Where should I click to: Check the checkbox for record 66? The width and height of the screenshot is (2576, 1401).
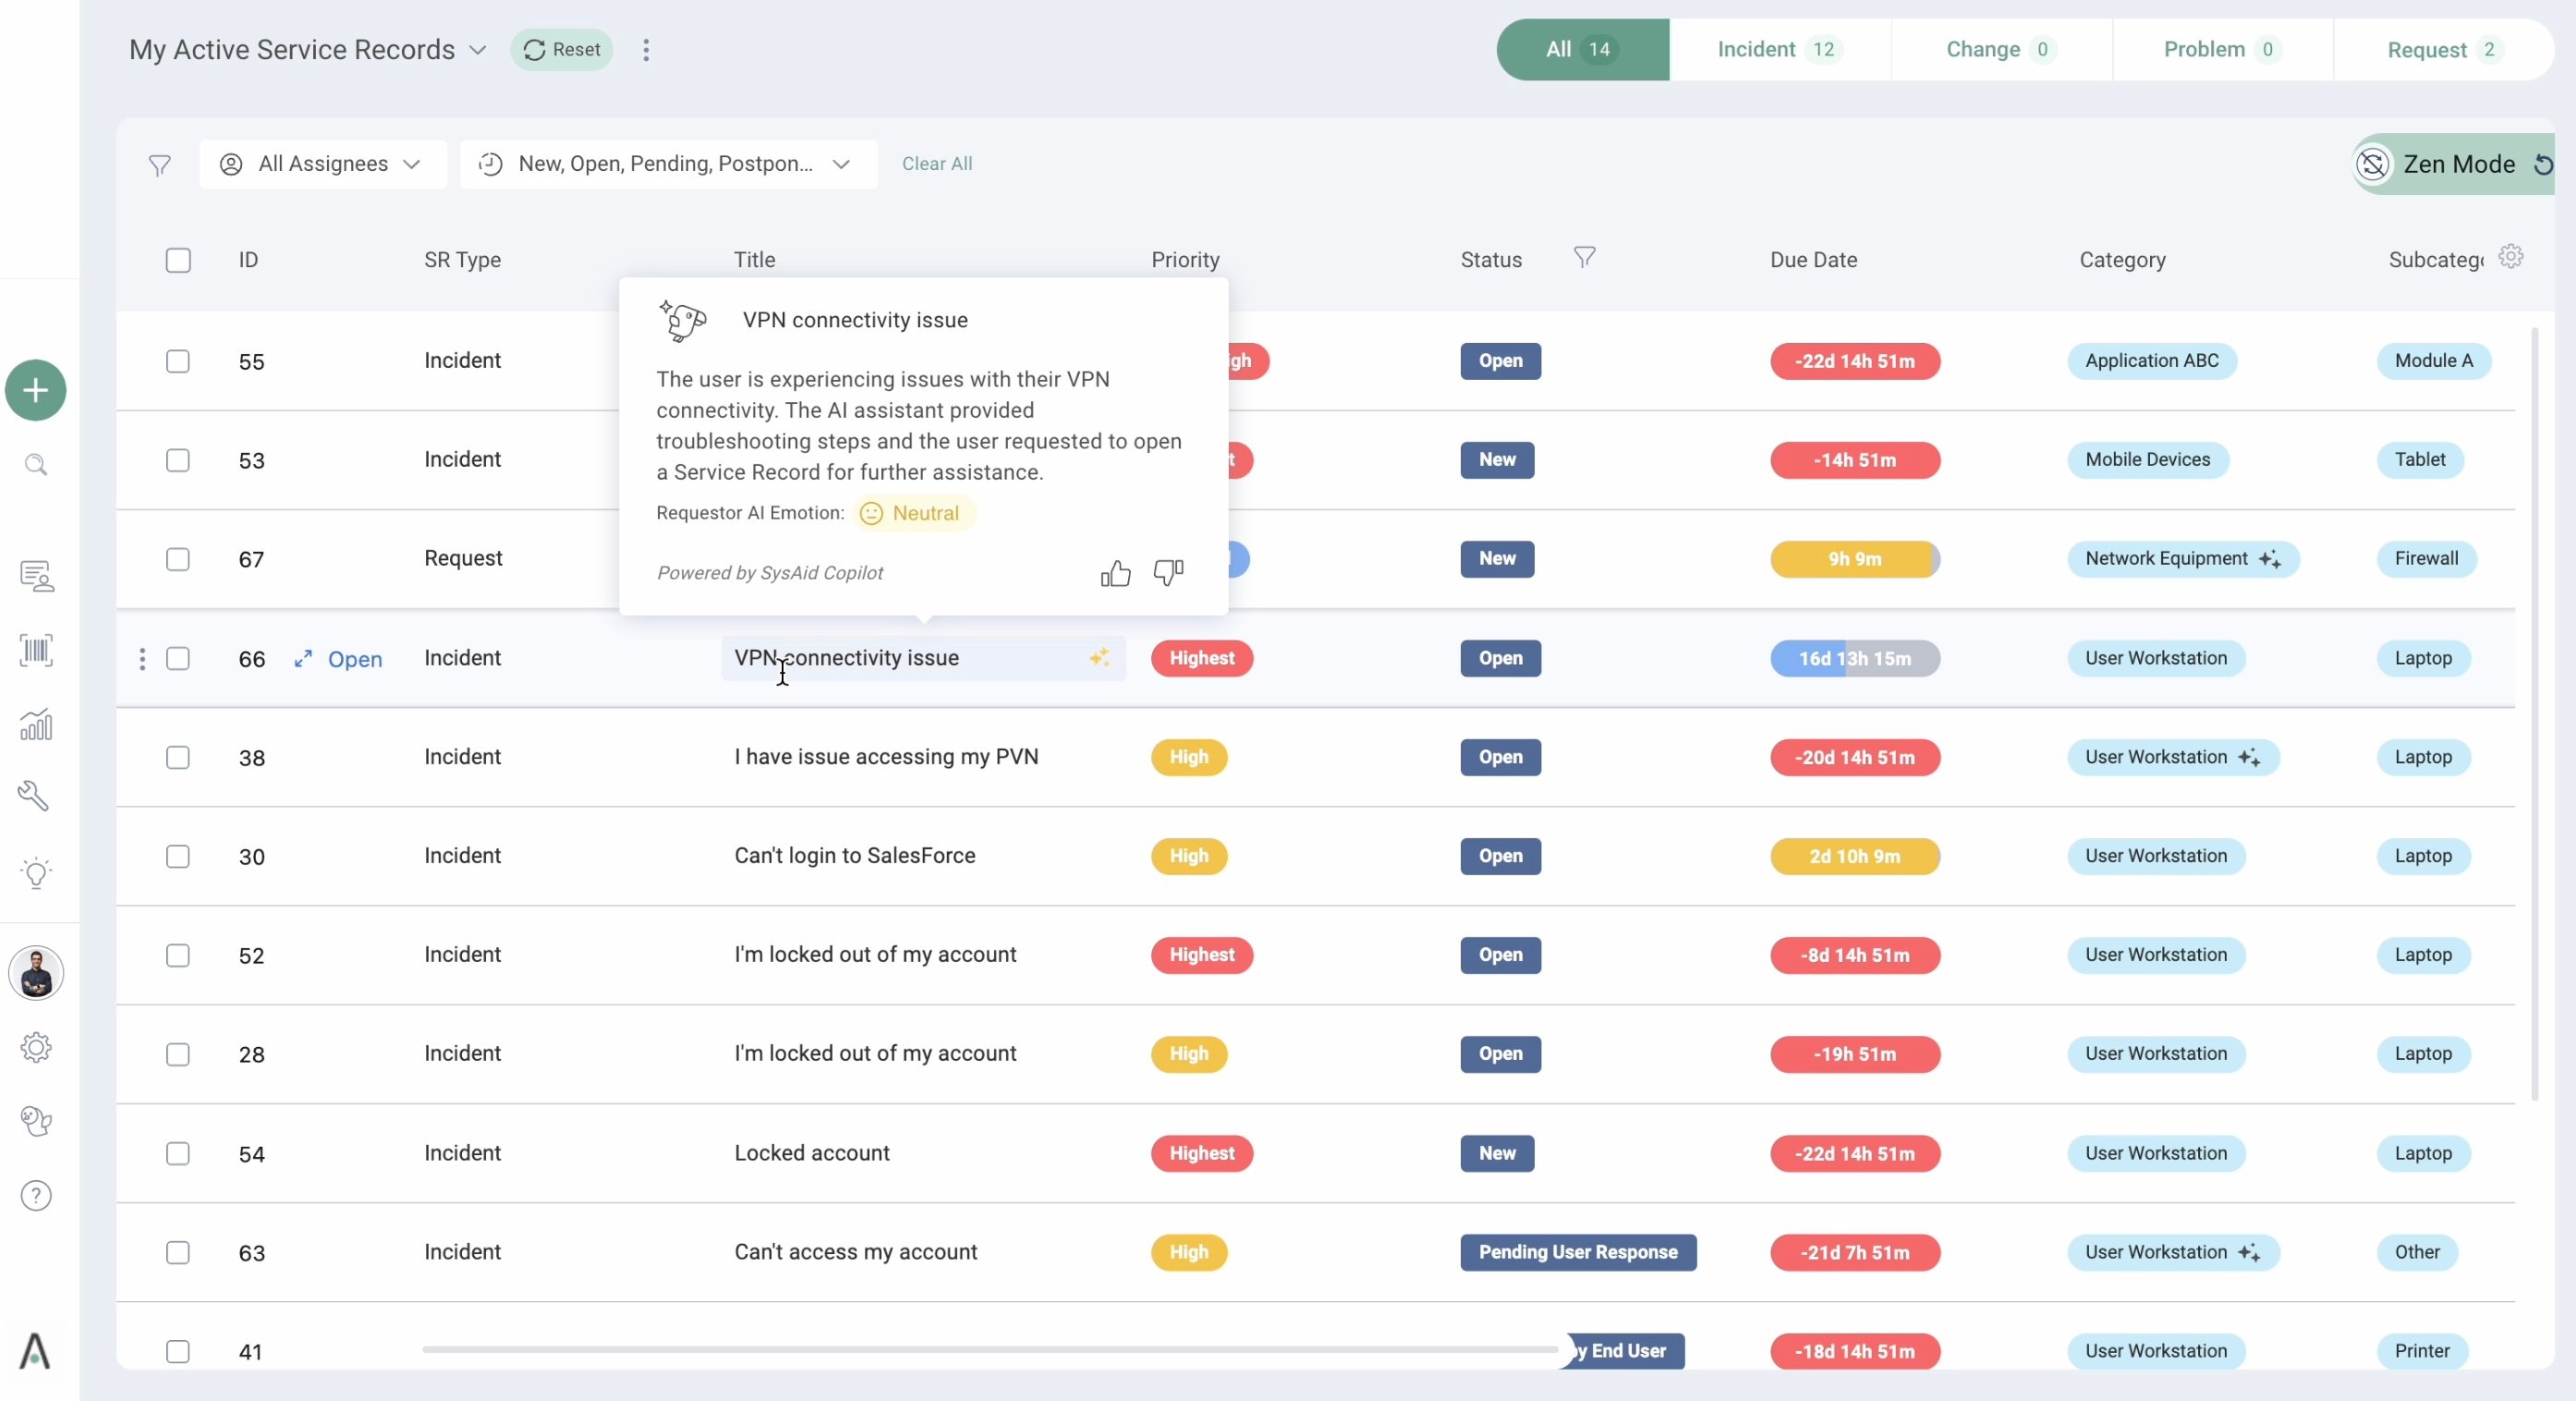tap(179, 658)
